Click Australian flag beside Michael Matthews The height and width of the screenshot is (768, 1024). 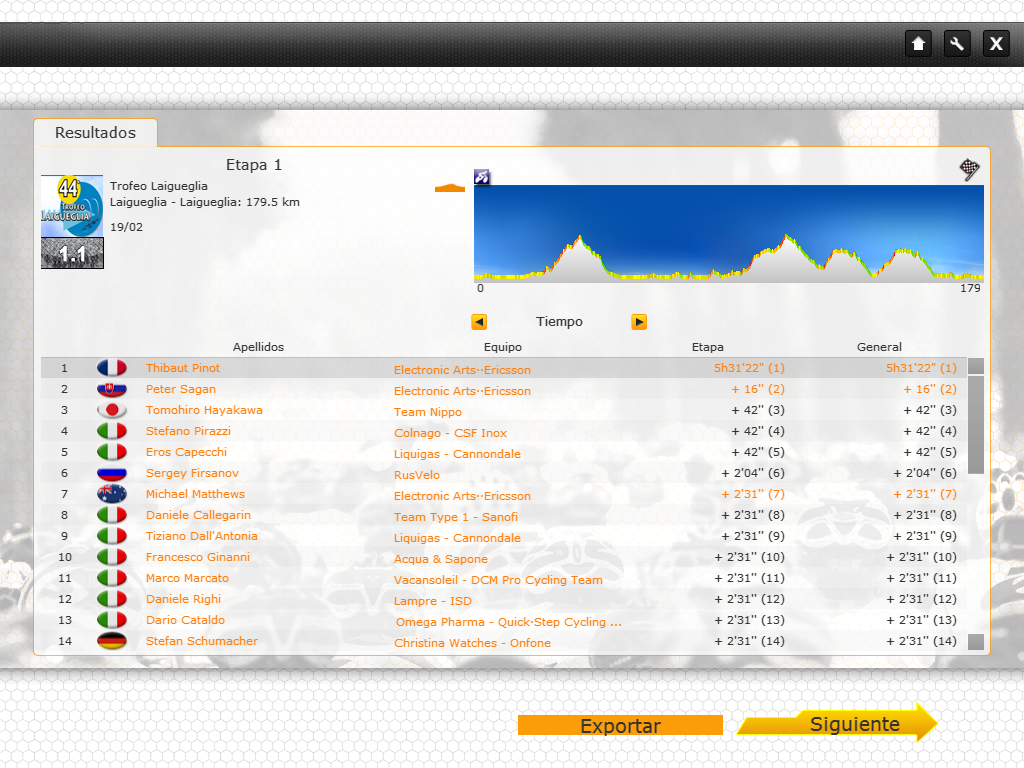(x=112, y=494)
